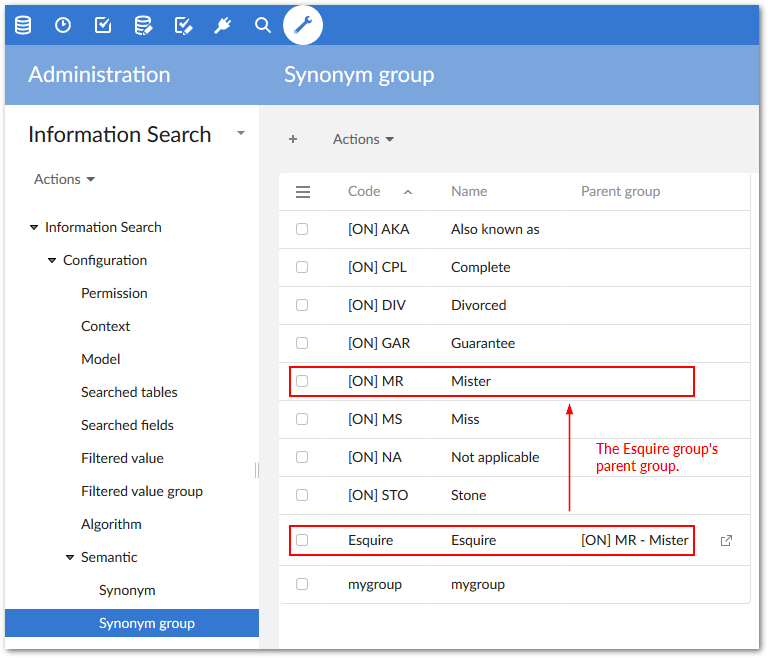Open the table Actions dropdown
The width and height of the screenshot is (768, 658).
click(363, 139)
